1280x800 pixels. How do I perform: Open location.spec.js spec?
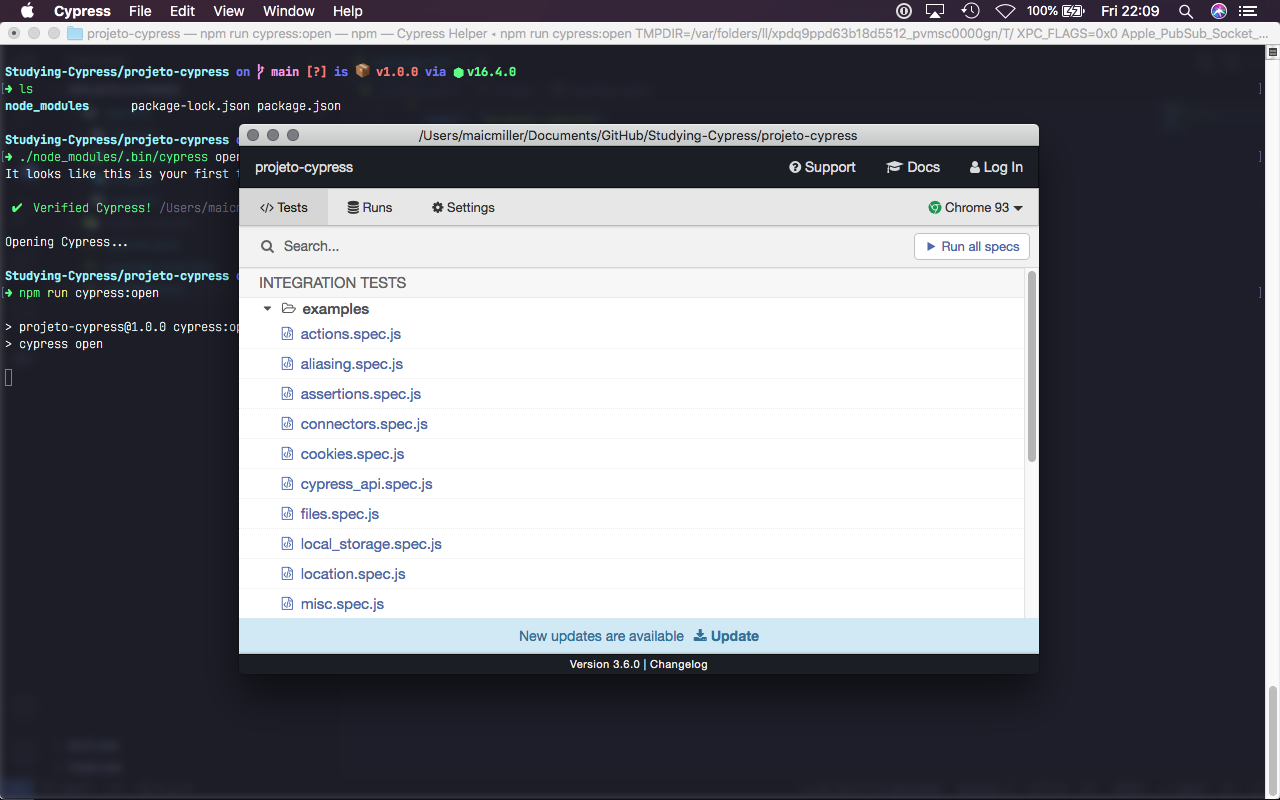[353, 574]
